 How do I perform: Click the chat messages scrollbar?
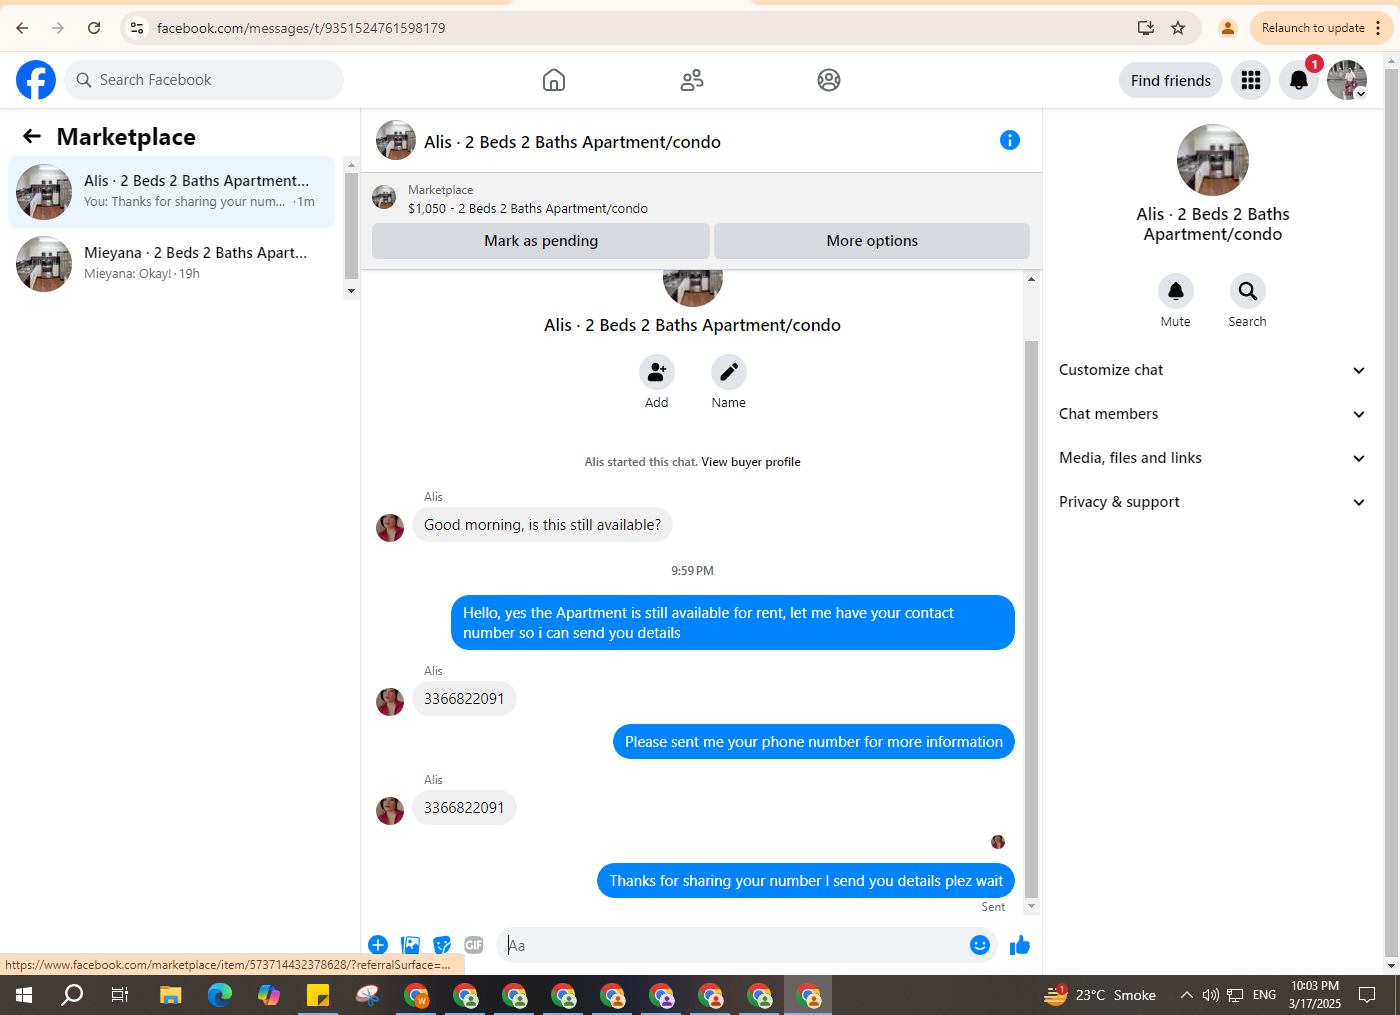pos(1032,620)
